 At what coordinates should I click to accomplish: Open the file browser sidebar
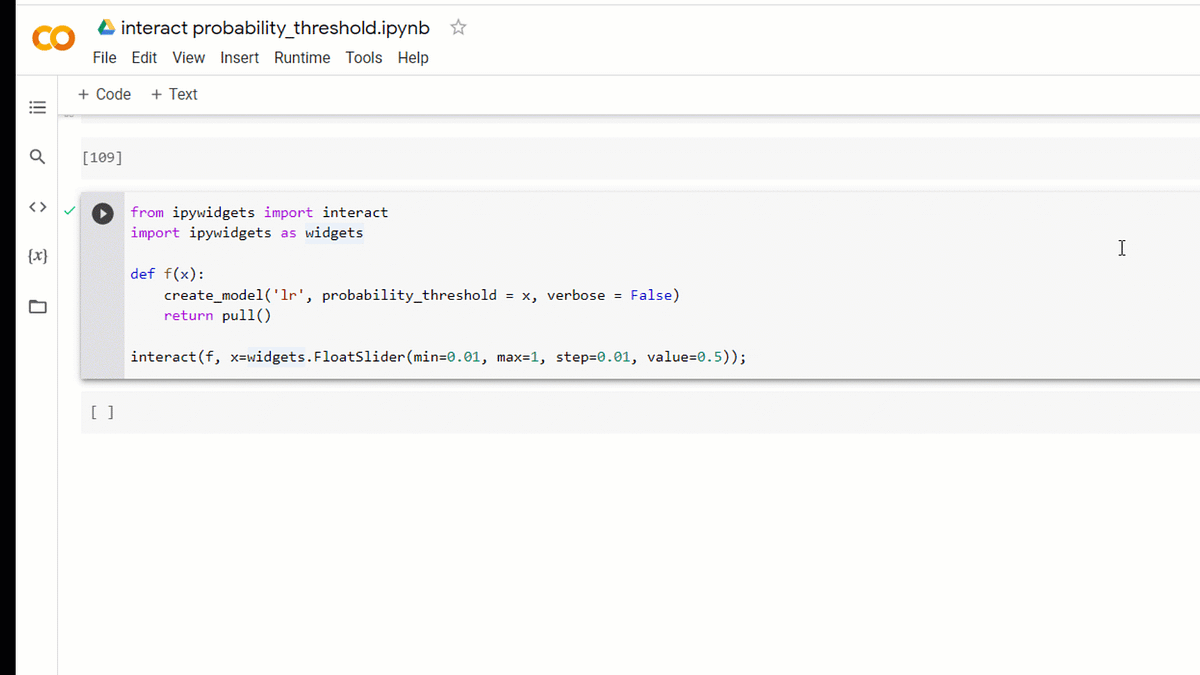coord(37,306)
